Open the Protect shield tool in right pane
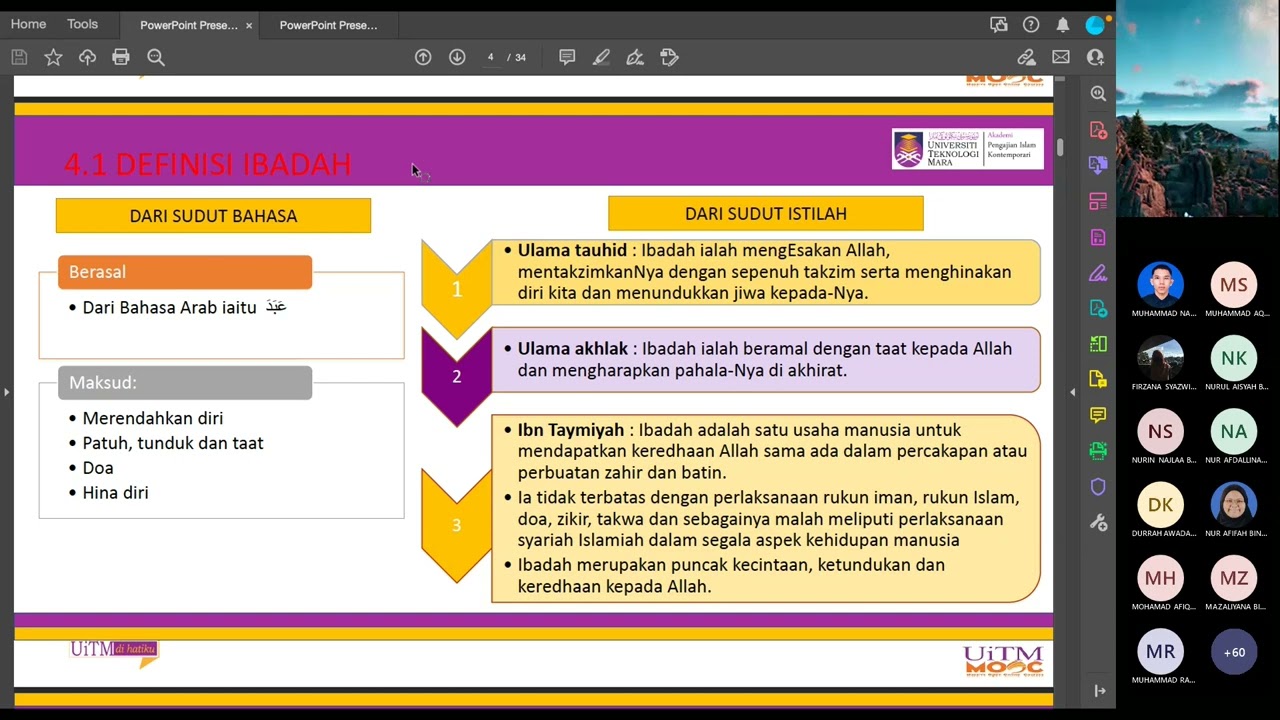The image size is (1280, 720). 1098,487
